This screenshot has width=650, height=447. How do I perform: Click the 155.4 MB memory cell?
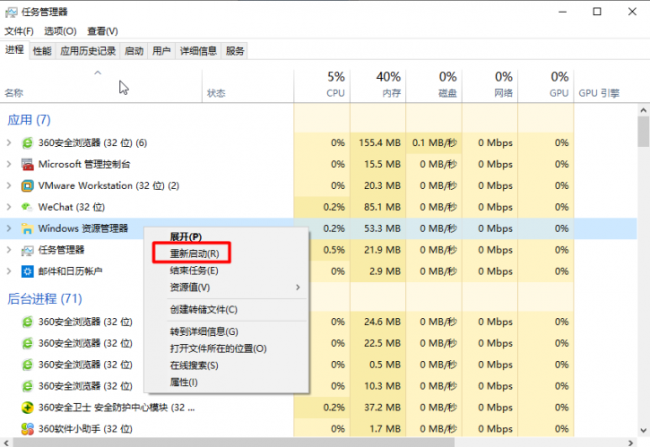click(x=380, y=143)
